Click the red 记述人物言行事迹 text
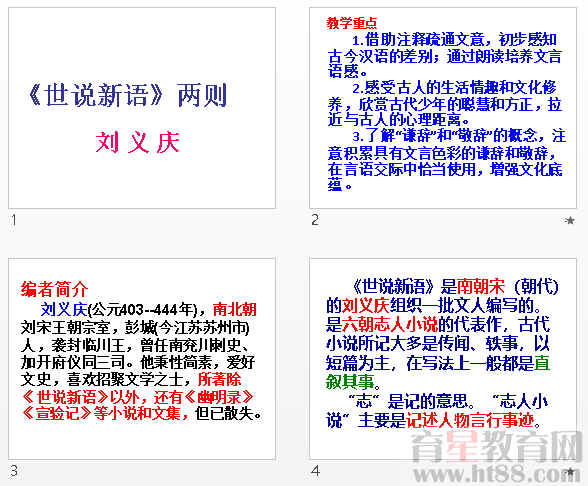Viewport: 588px width, 486px height. [470, 420]
